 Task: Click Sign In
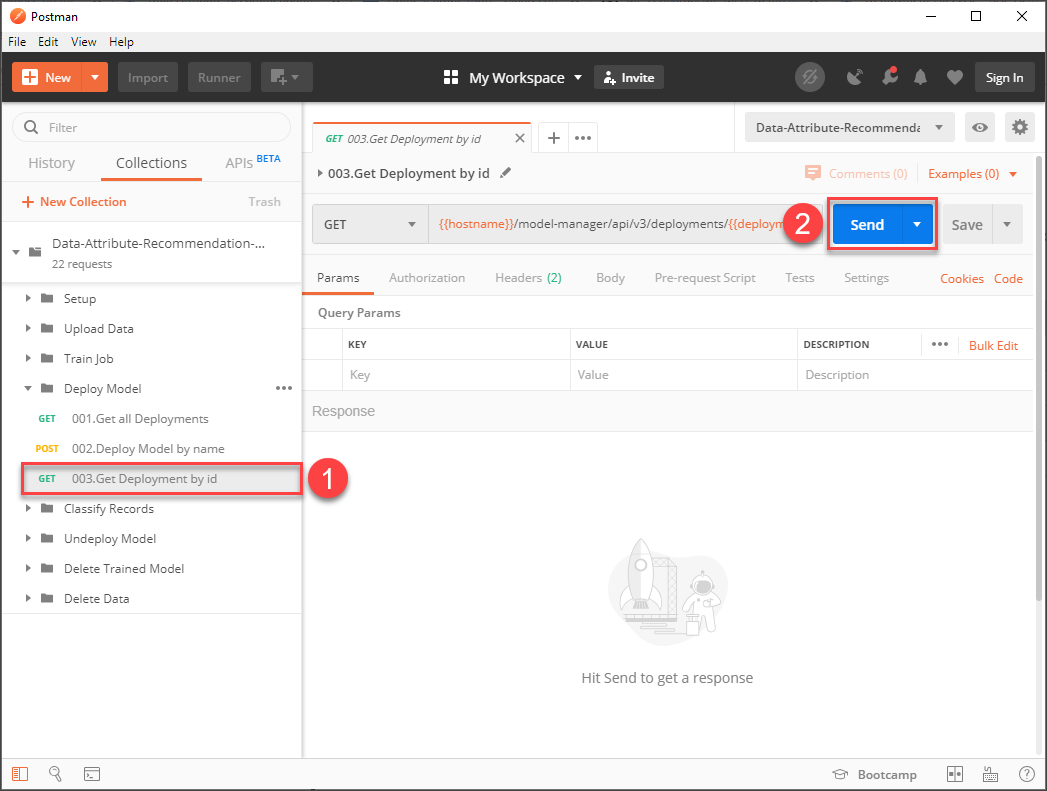click(x=1004, y=77)
